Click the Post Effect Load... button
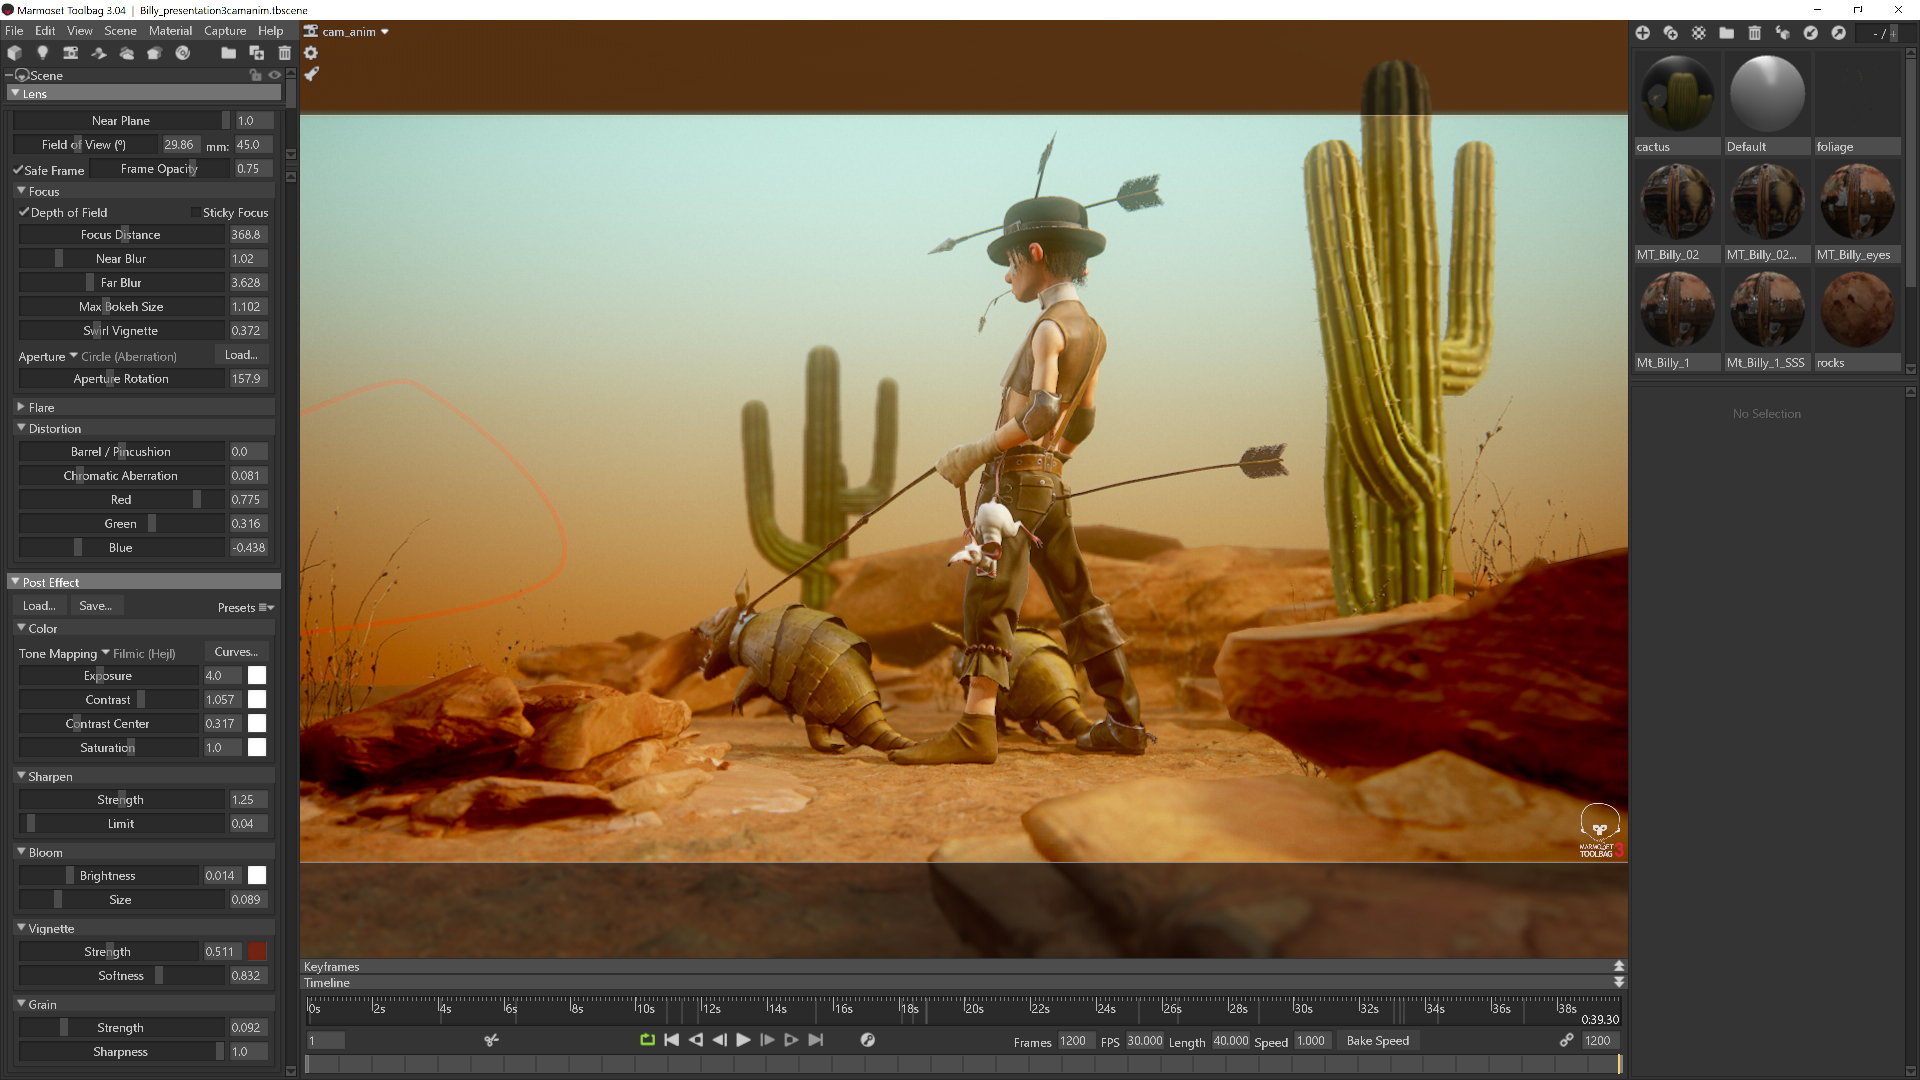 tap(40, 605)
